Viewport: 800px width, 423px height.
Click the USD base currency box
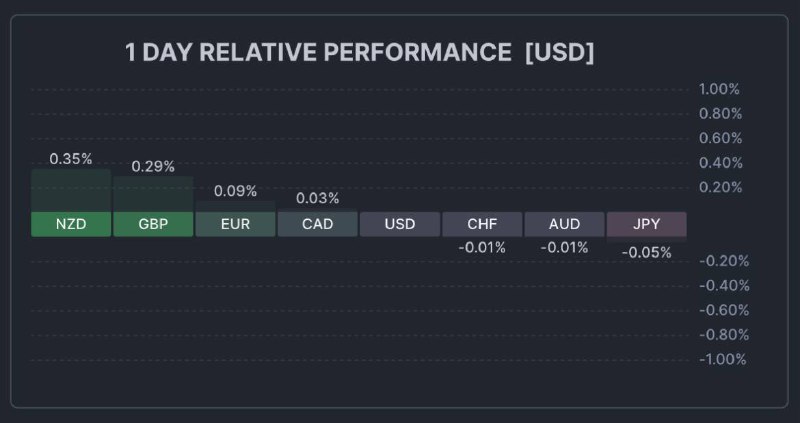[x=400, y=224]
